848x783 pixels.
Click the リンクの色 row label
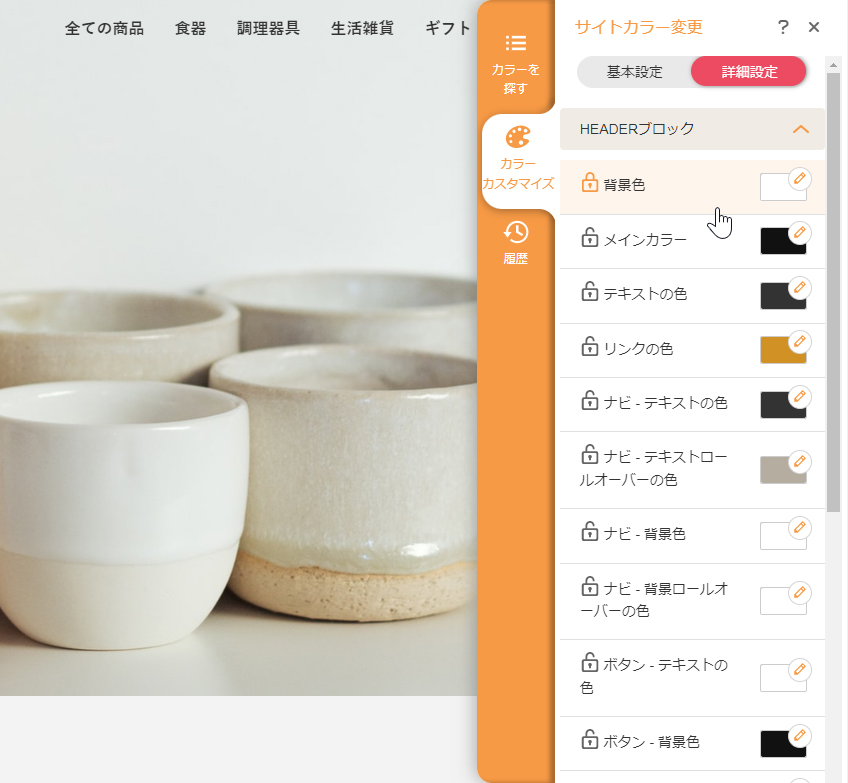click(638, 349)
